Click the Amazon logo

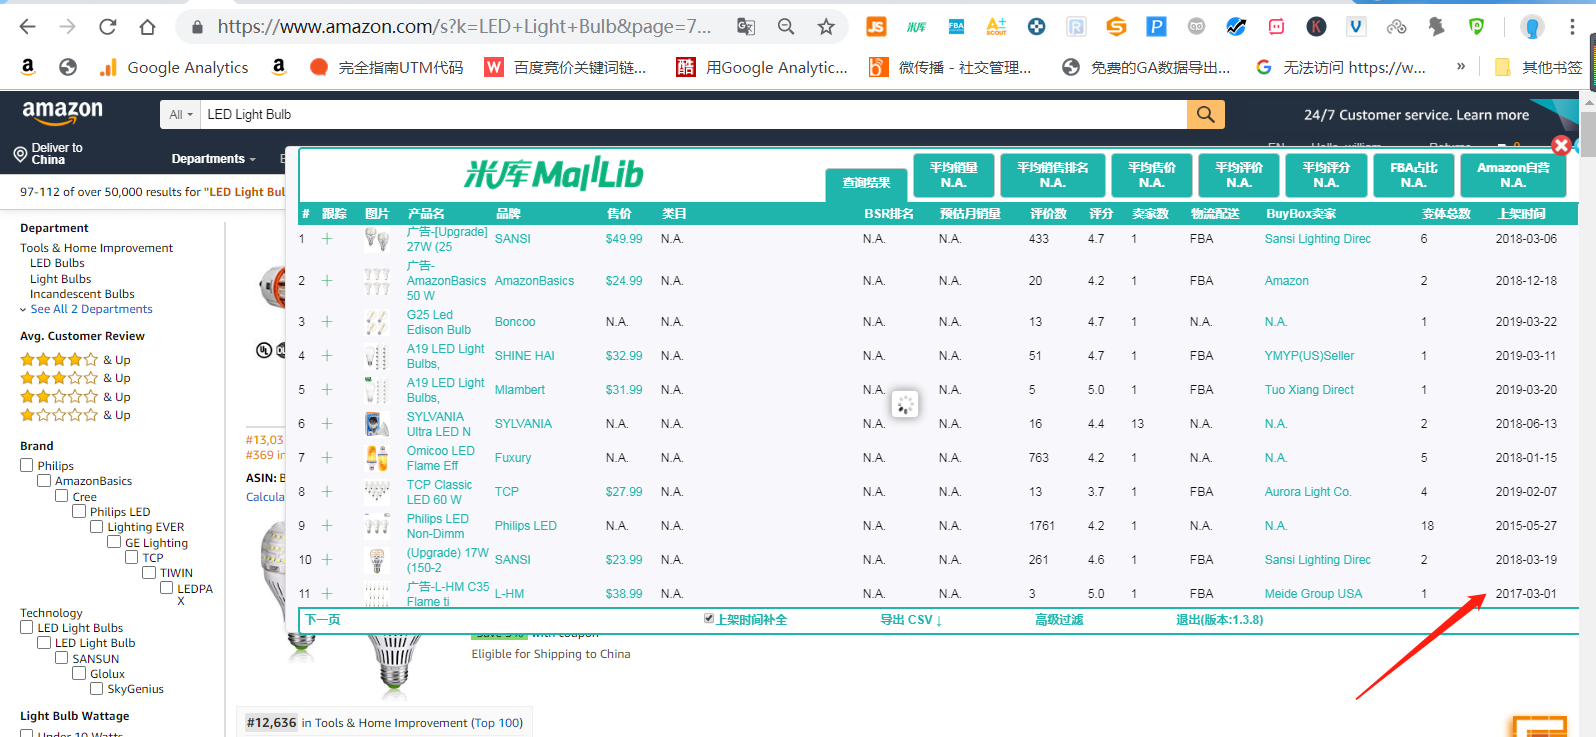tap(62, 113)
